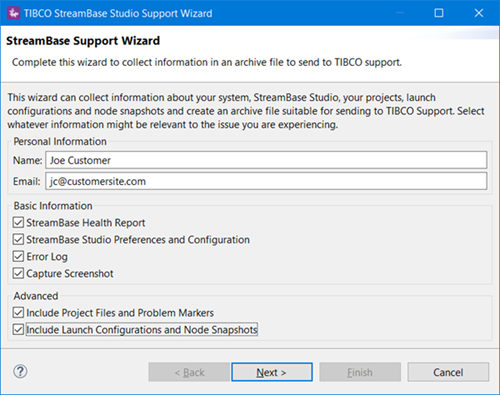
Task: Open help with the question mark icon
Action: pyautogui.click(x=20, y=371)
